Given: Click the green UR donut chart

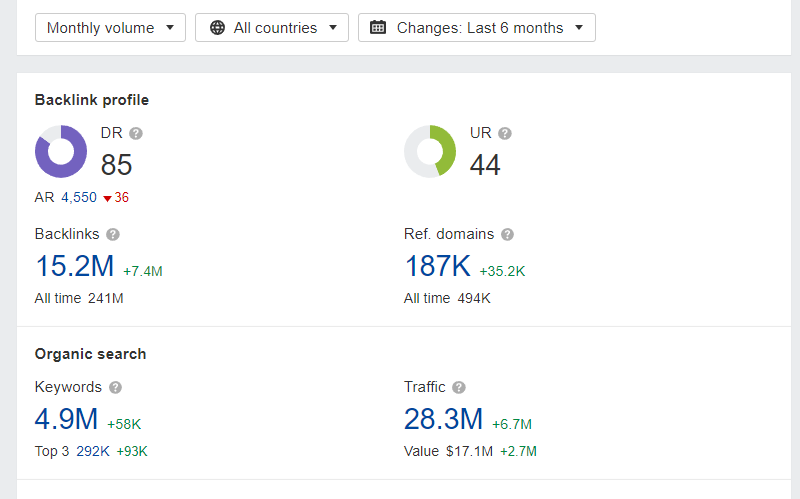Looking at the screenshot, I should pos(430,151).
